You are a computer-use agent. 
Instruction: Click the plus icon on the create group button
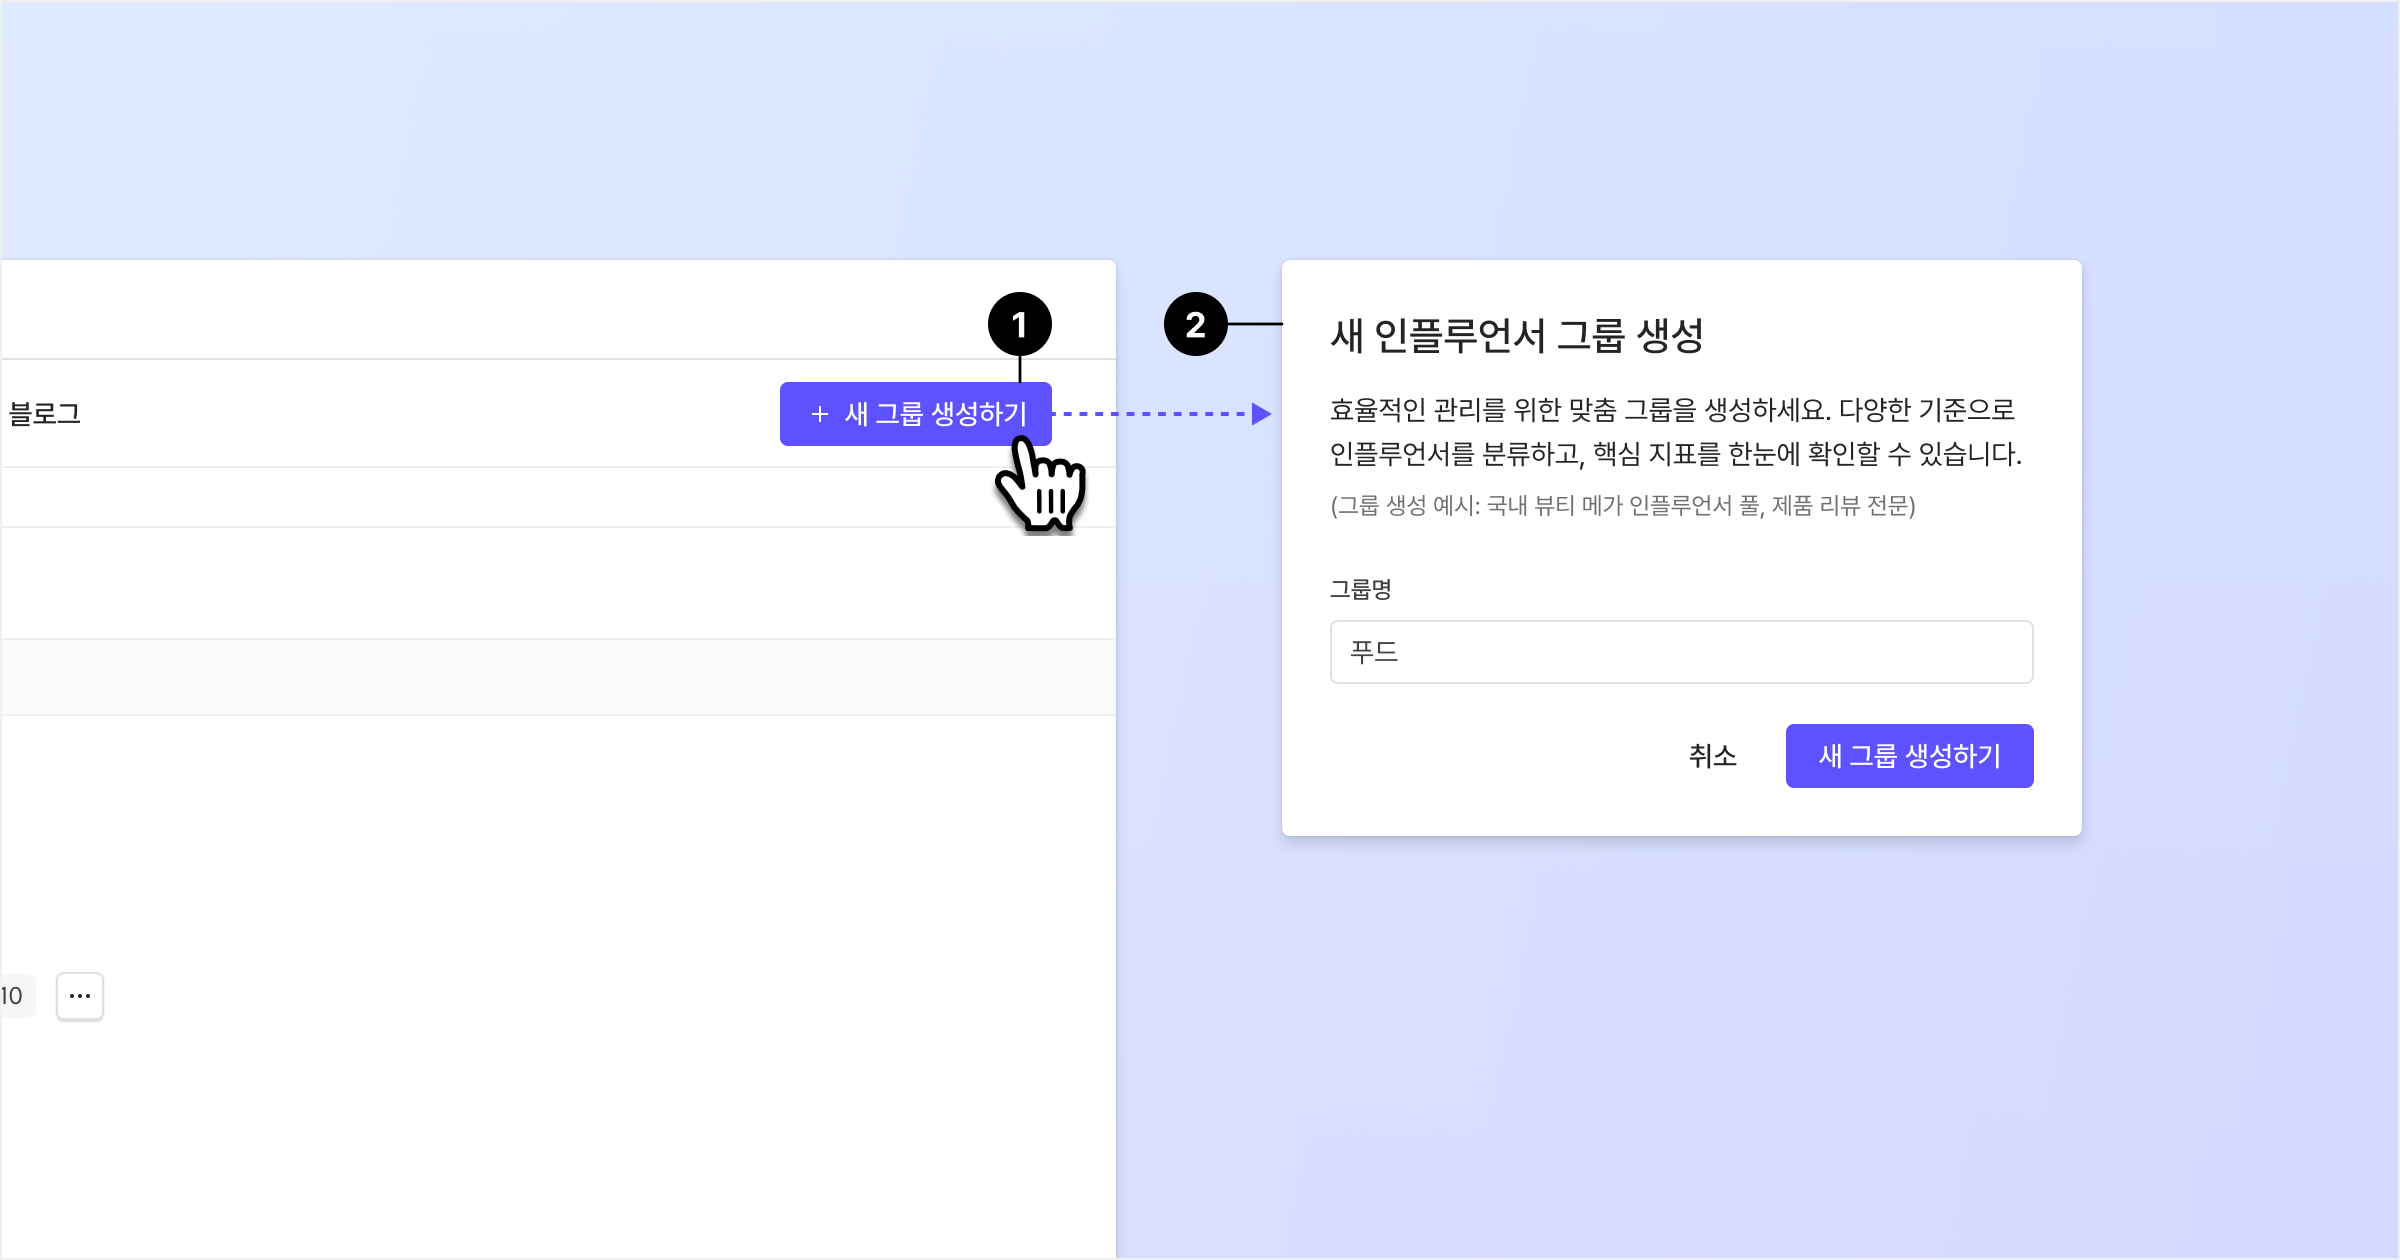[819, 414]
